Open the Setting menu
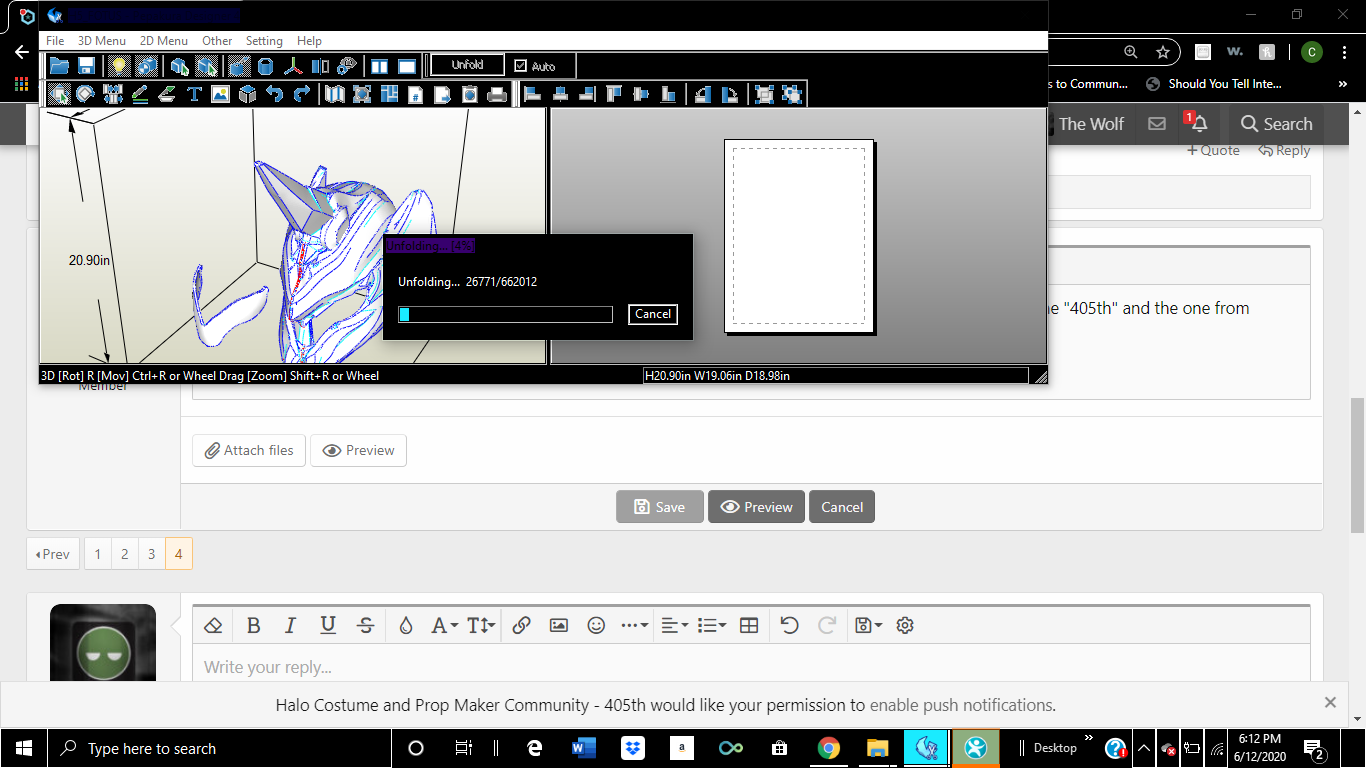Viewport: 1366px width, 768px height. point(264,41)
